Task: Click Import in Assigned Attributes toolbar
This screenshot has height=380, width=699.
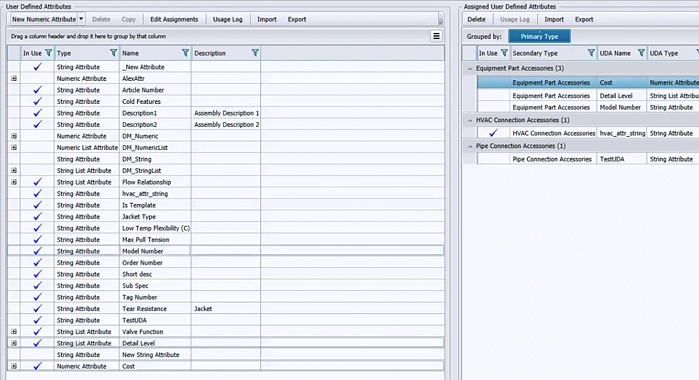Action: [554, 19]
